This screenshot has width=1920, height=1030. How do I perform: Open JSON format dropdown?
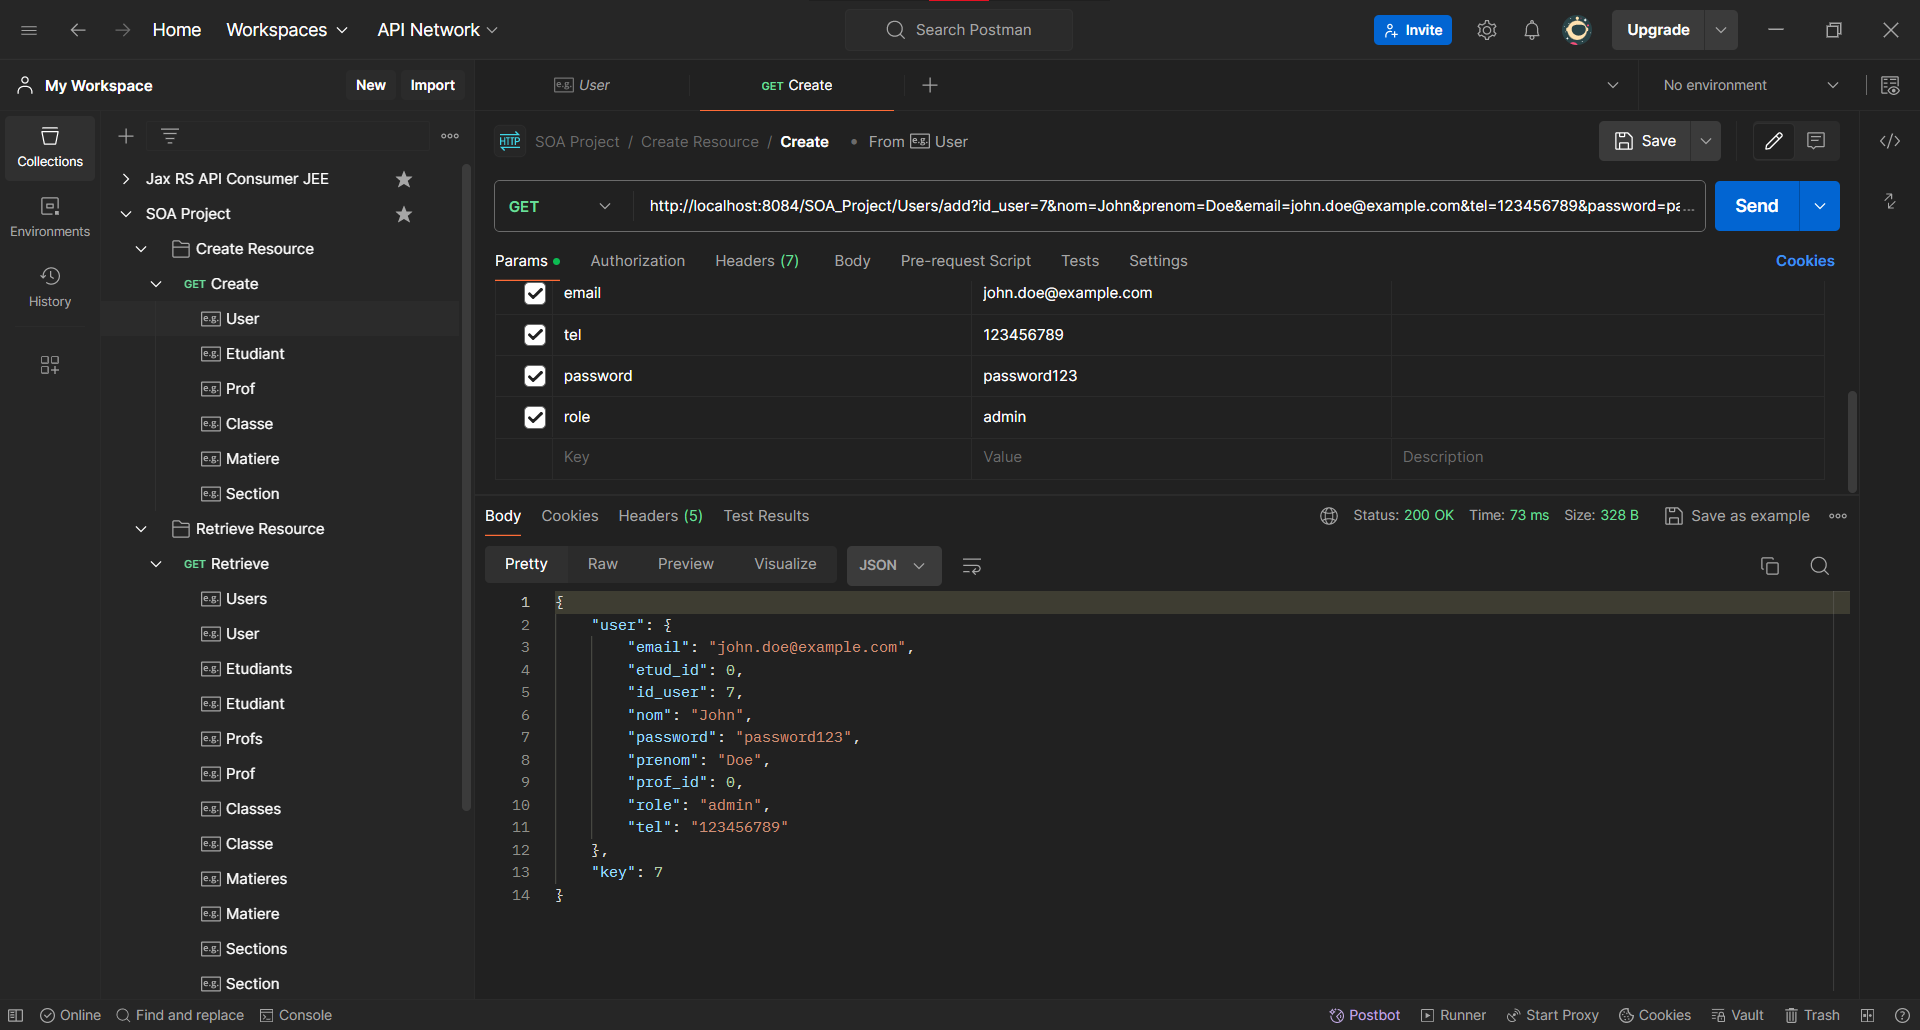pyautogui.click(x=893, y=566)
